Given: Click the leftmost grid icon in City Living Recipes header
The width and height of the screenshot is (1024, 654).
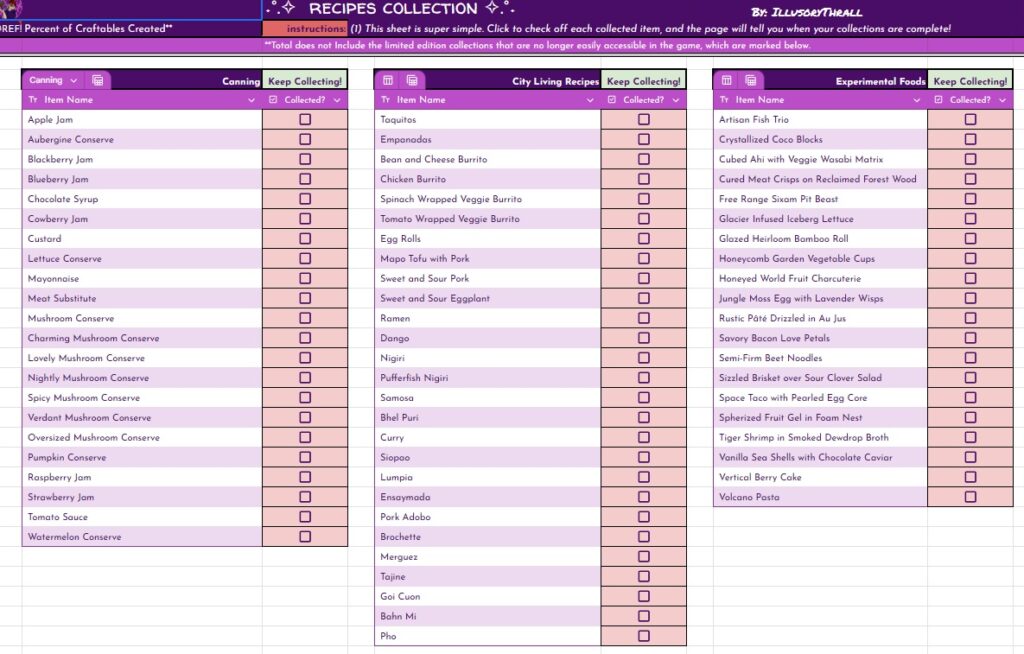Looking at the screenshot, I should click(388, 80).
